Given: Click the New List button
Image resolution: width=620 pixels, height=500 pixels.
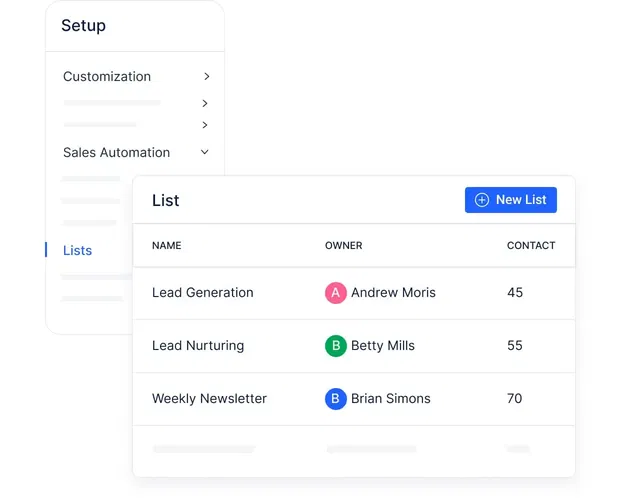Looking at the screenshot, I should [510, 200].
